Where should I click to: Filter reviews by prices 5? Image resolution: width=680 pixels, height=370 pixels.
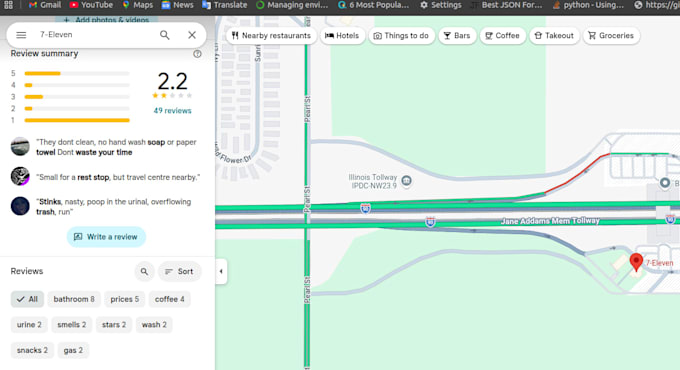[124, 299]
